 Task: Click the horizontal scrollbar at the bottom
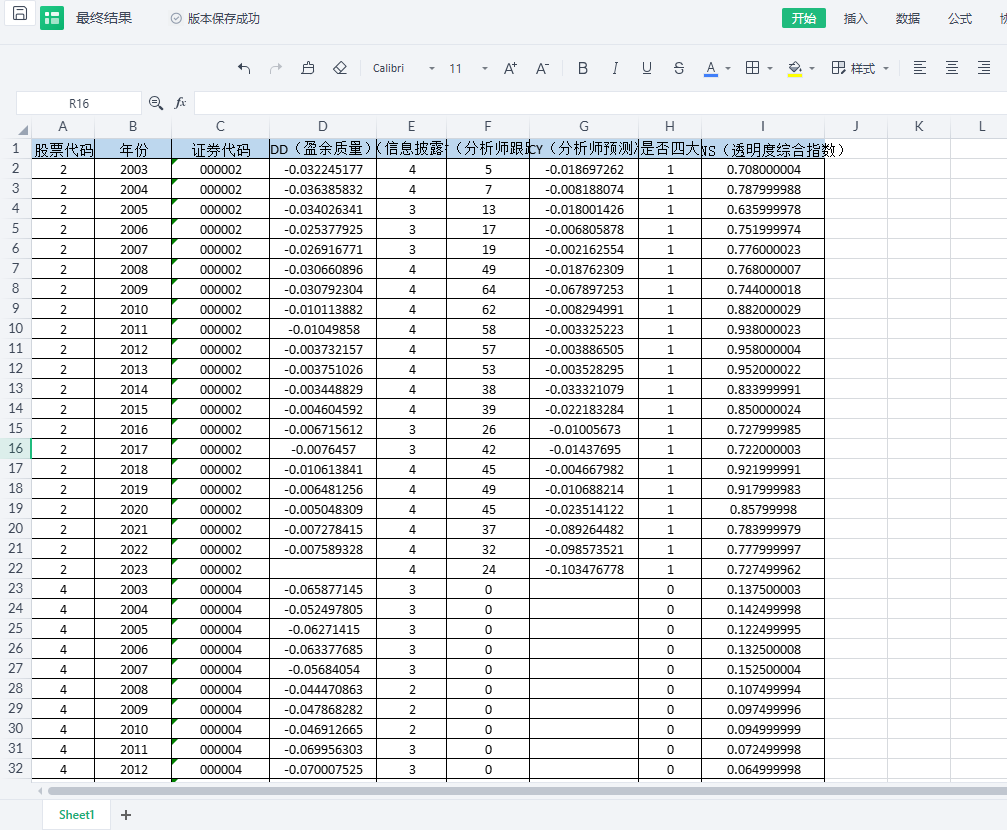click(527, 791)
